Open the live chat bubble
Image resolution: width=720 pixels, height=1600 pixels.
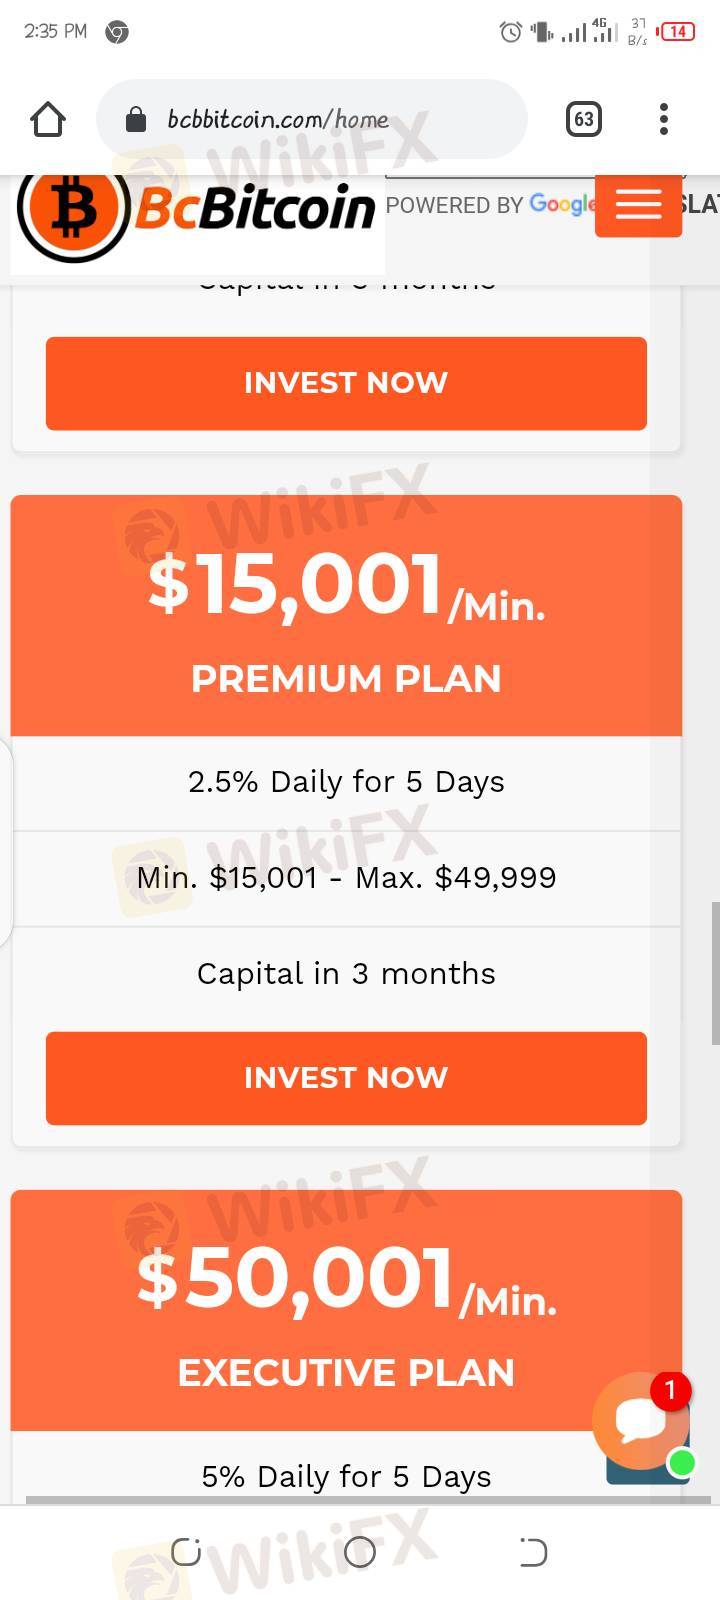(641, 1420)
